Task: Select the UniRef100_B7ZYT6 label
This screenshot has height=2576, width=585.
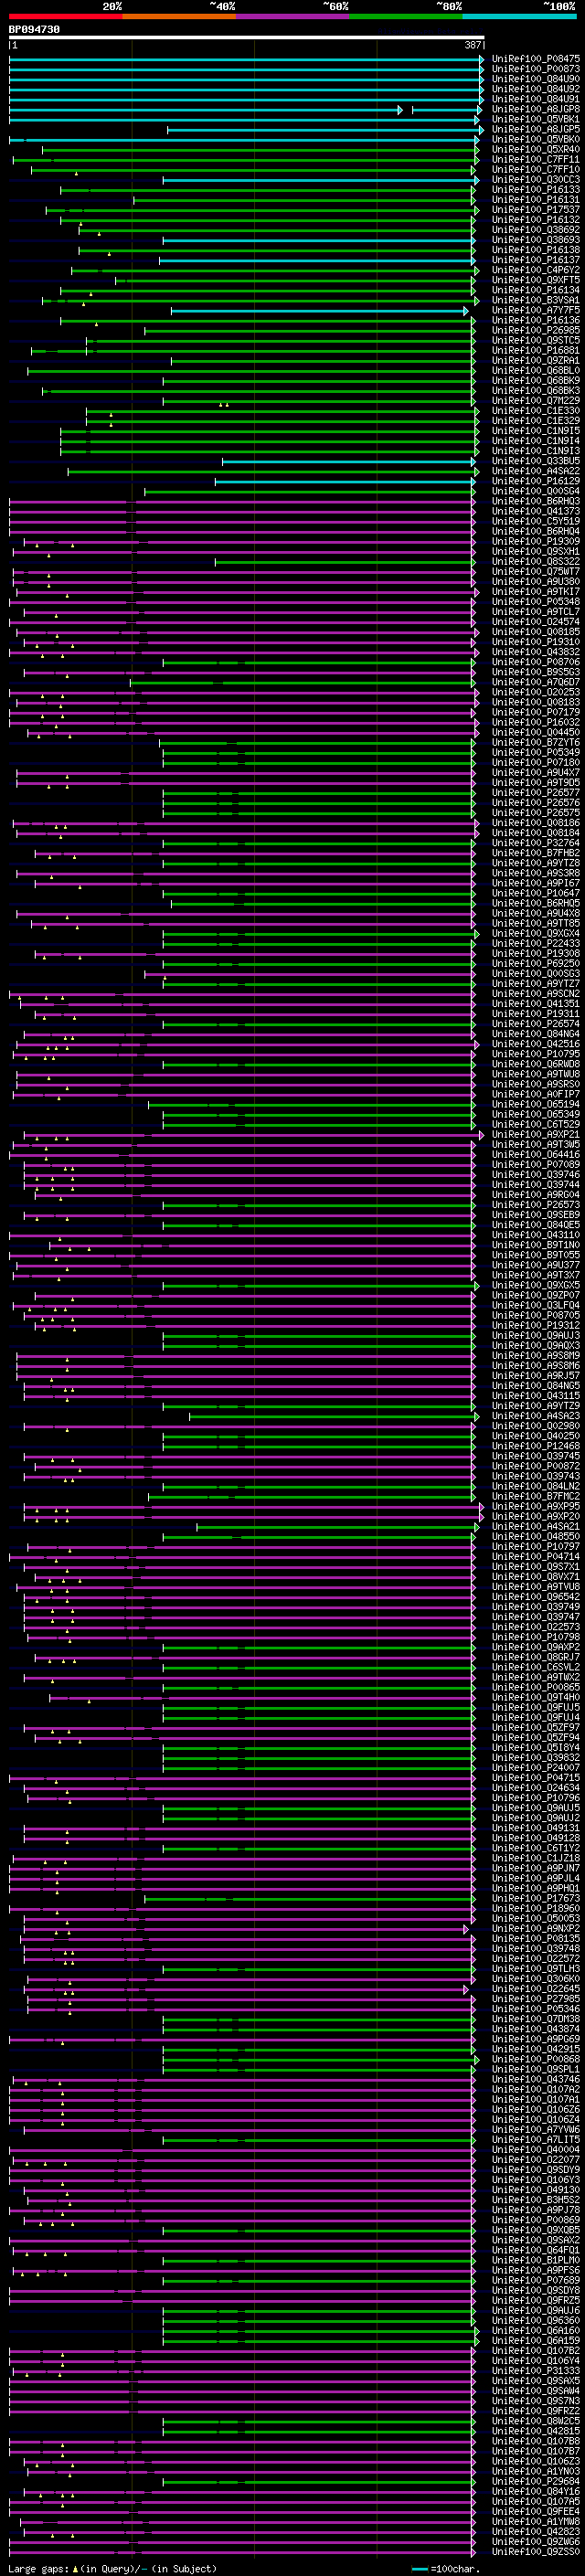Action: pyautogui.click(x=536, y=742)
